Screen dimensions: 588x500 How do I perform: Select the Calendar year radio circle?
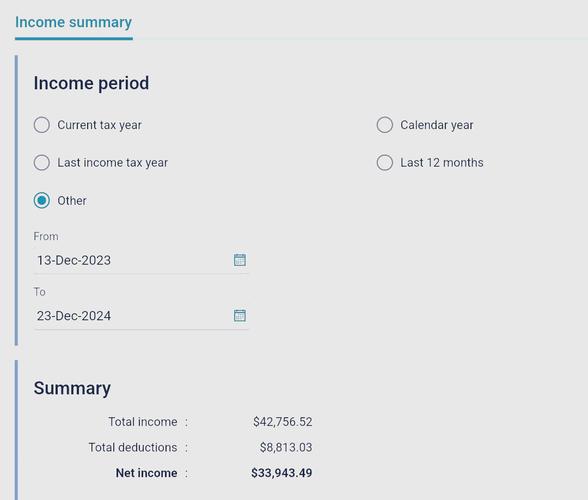click(x=385, y=125)
